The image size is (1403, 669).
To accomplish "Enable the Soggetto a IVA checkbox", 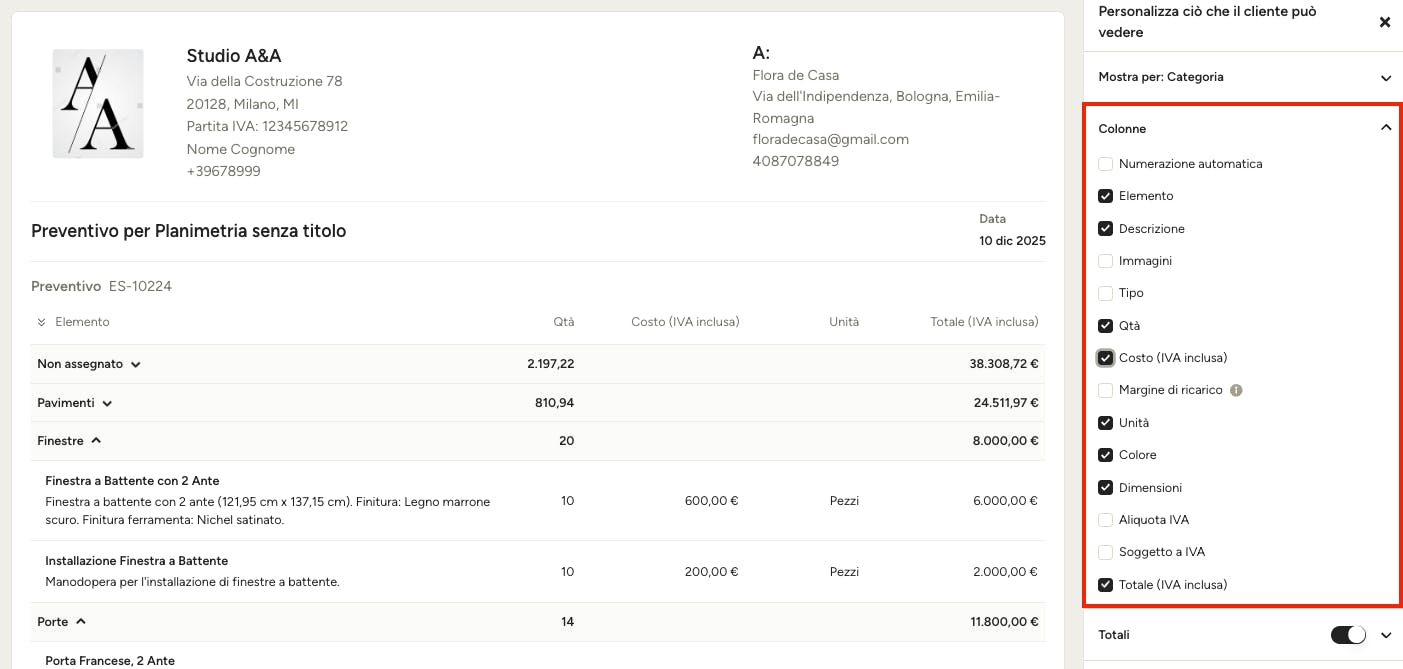I will tap(1105, 552).
